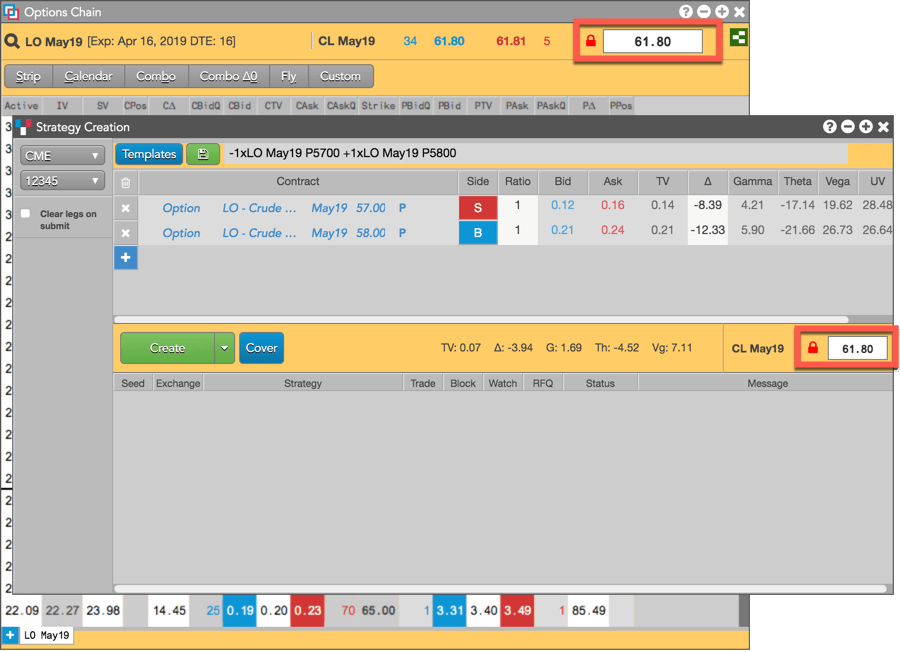
Task: Toggle the S side of the 57.00 leg
Action: coord(478,208)
